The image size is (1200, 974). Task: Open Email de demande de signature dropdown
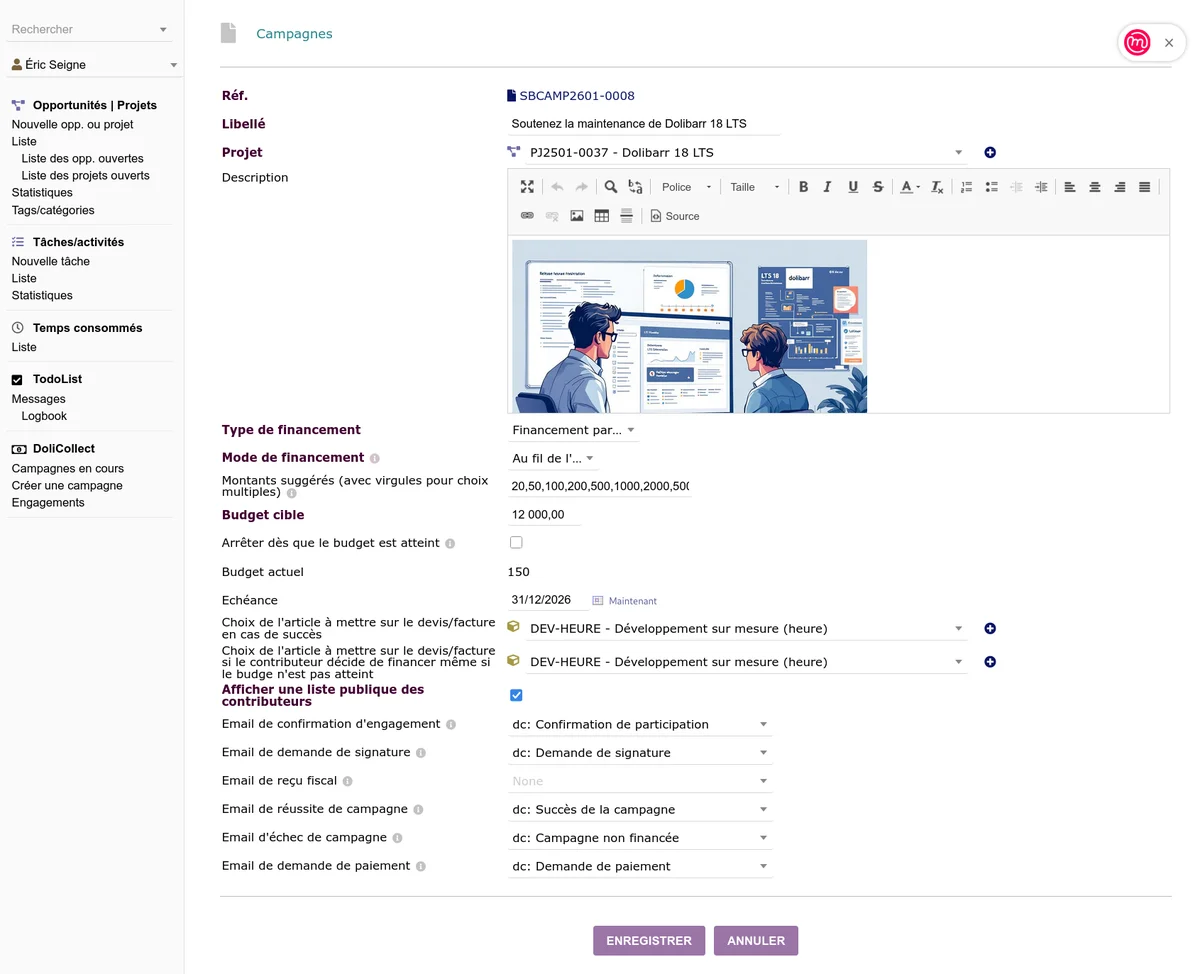(640, 753)
